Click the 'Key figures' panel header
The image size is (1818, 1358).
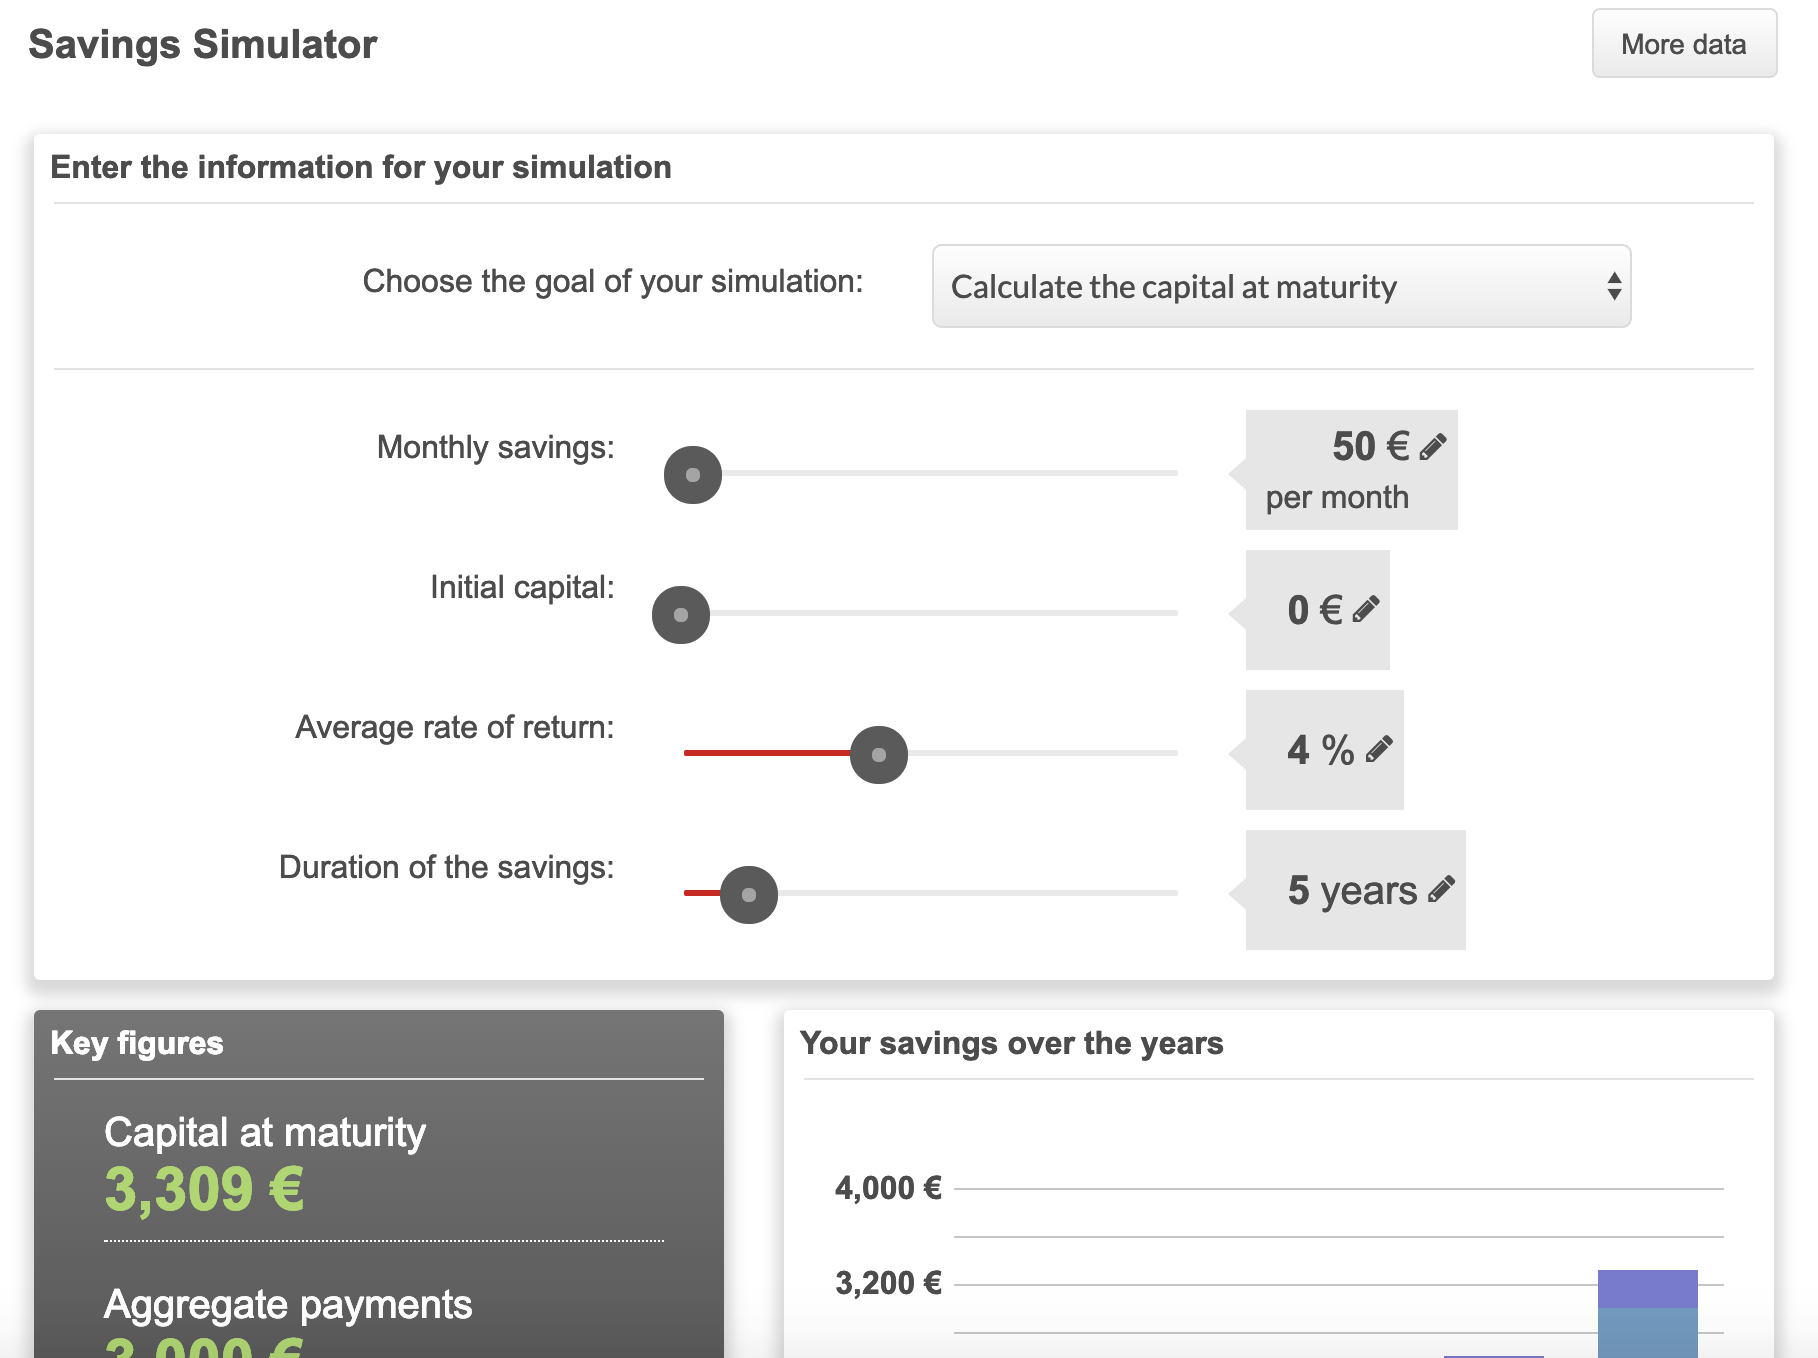tap(137, 1043)
